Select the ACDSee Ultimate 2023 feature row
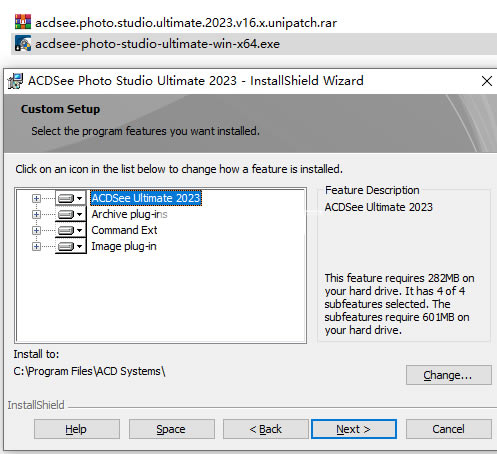Image resolution: width=497 pixels, height=454 pixels. (146, 198)
